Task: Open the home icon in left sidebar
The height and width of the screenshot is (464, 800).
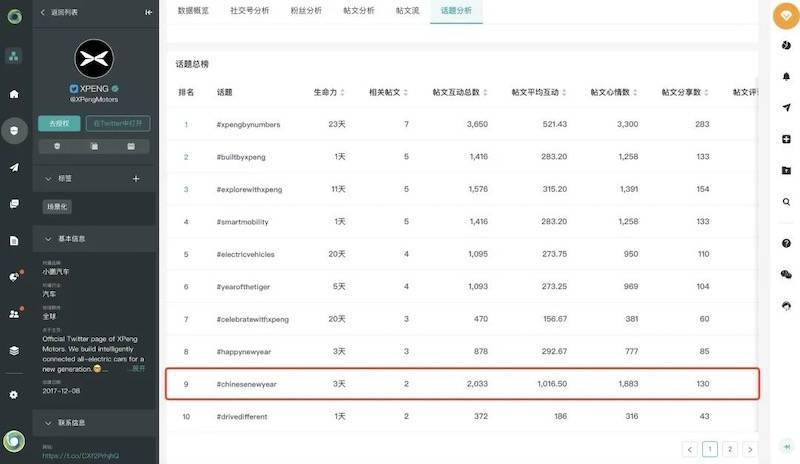Action: (x=14, y=94)
